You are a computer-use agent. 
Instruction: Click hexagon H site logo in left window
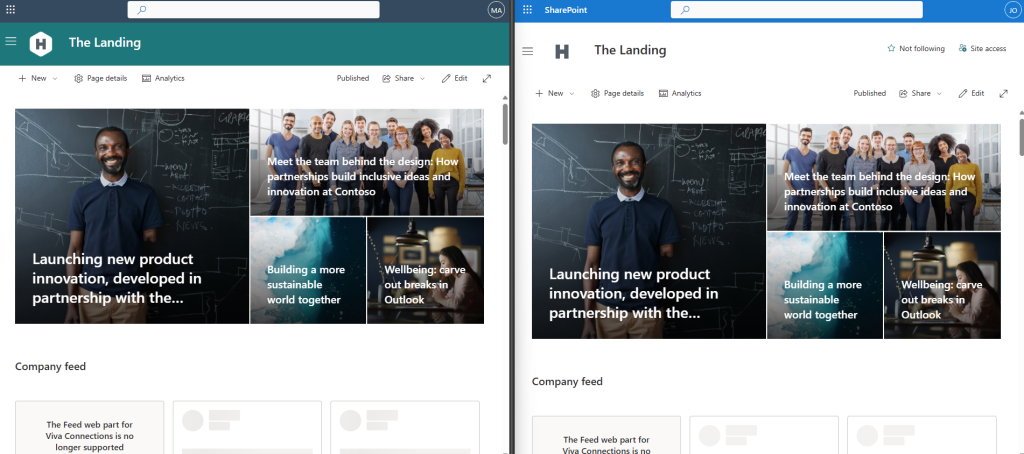(40, 44)
